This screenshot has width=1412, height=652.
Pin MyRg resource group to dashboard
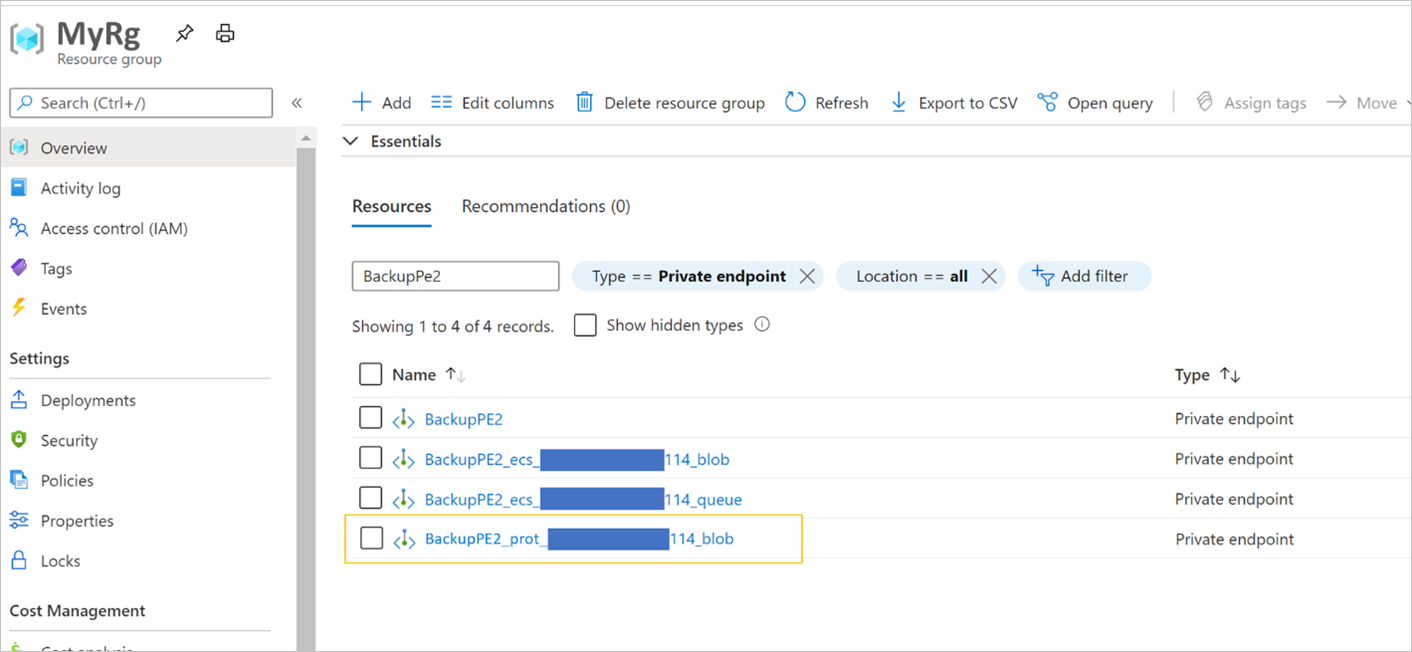coord(184,32)
